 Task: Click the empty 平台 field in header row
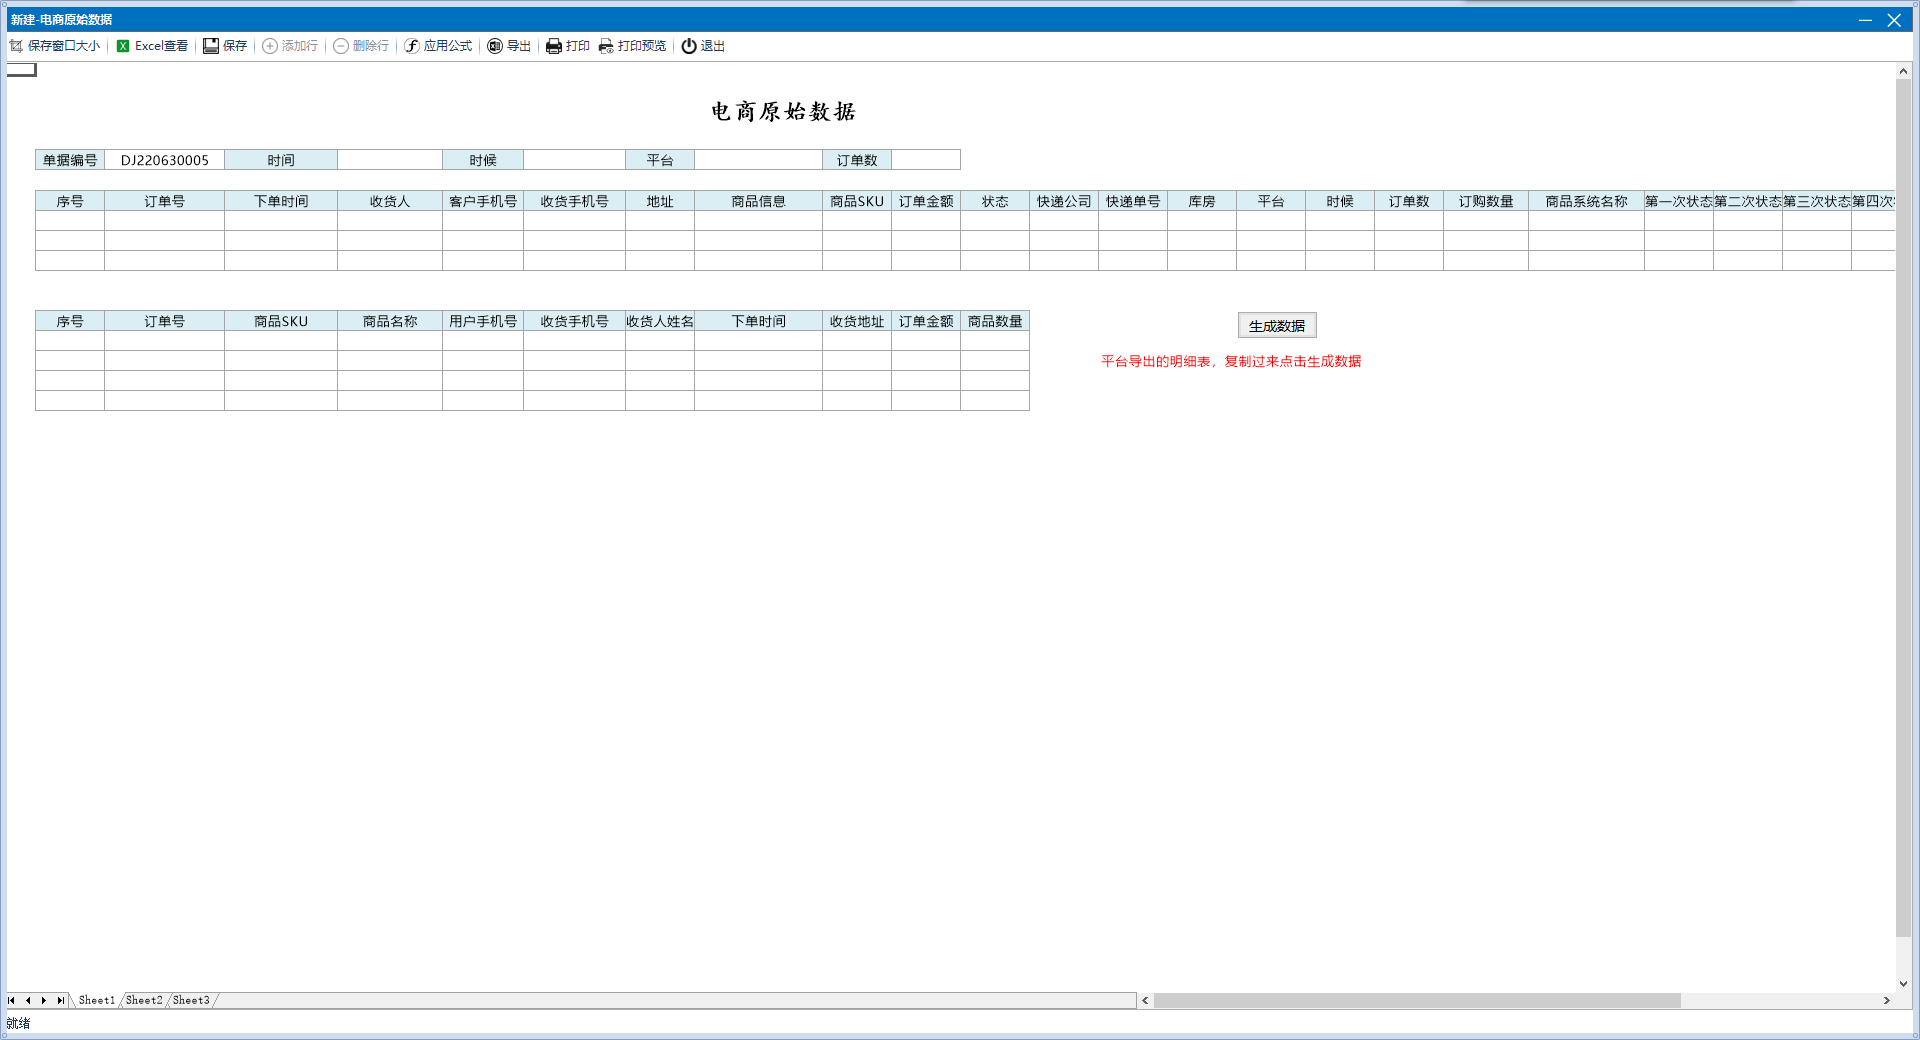click(757, 160)
